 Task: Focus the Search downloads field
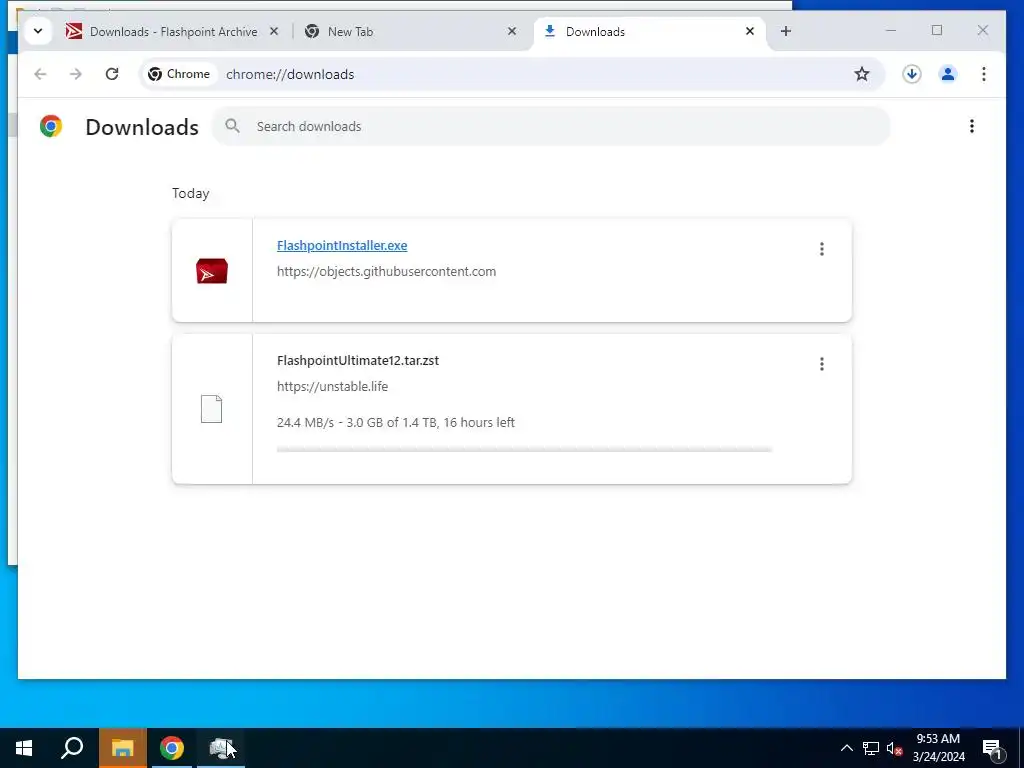pos(551,126)
